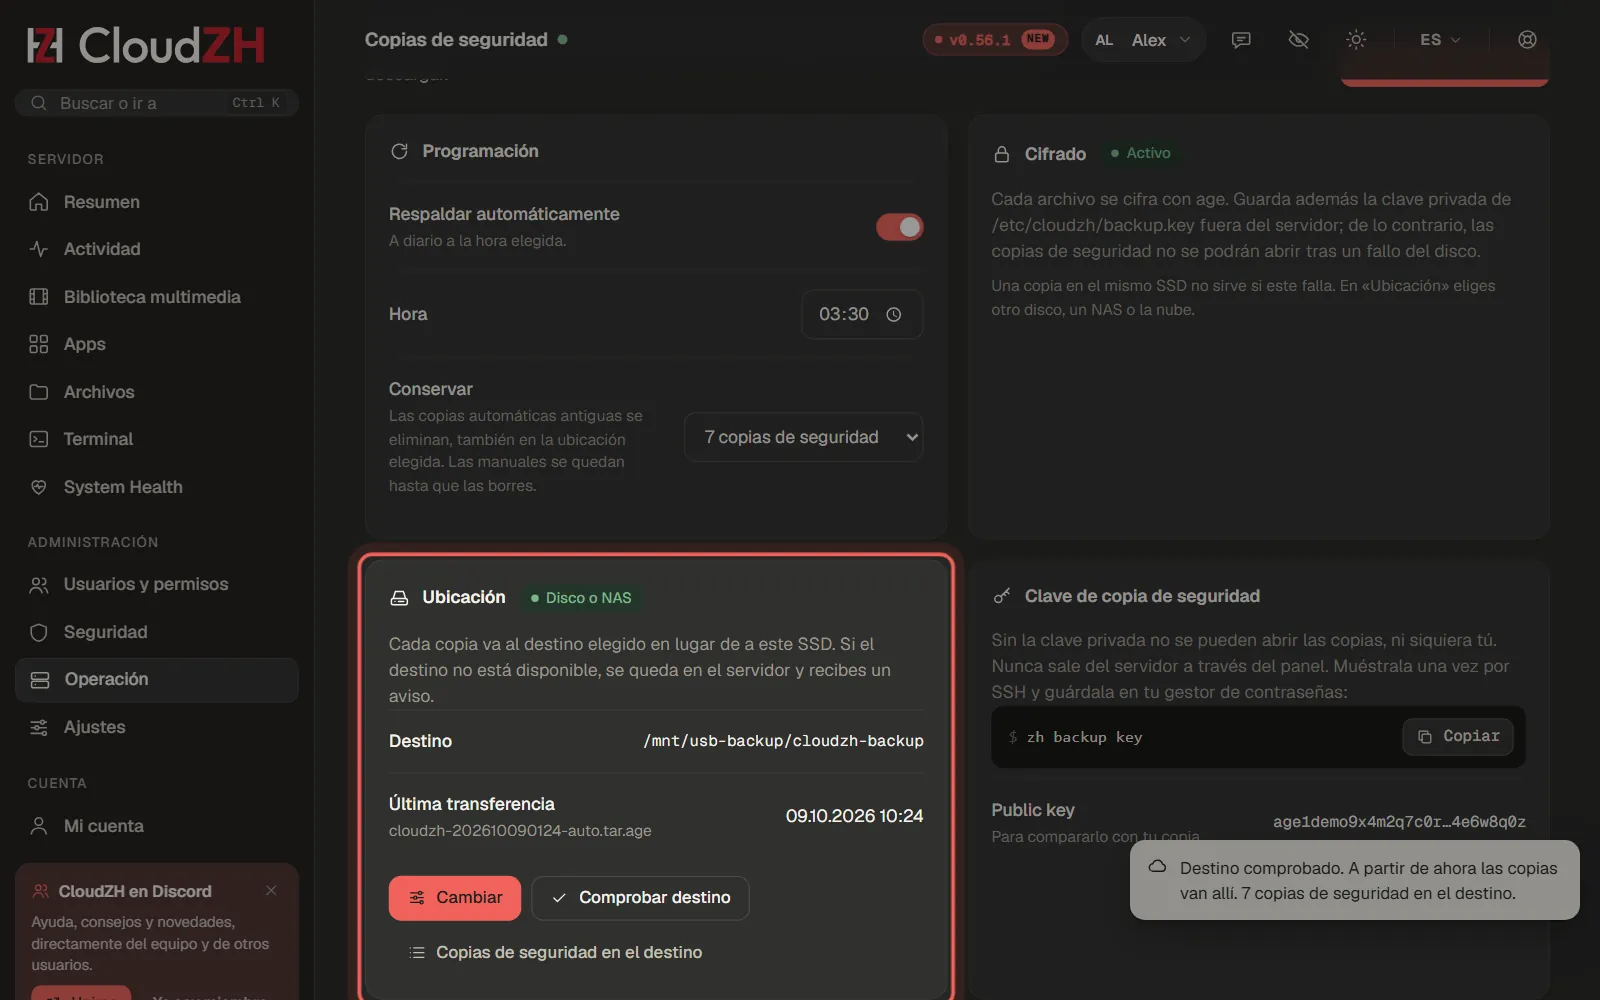
Task: Open Resumen in the sidebar
Action: tap(157, 202)
